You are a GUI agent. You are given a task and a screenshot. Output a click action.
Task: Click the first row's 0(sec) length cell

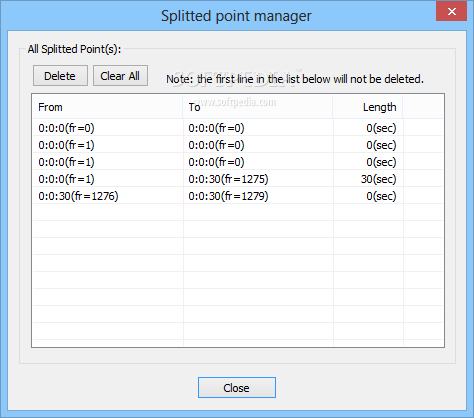tap(381, 128)
